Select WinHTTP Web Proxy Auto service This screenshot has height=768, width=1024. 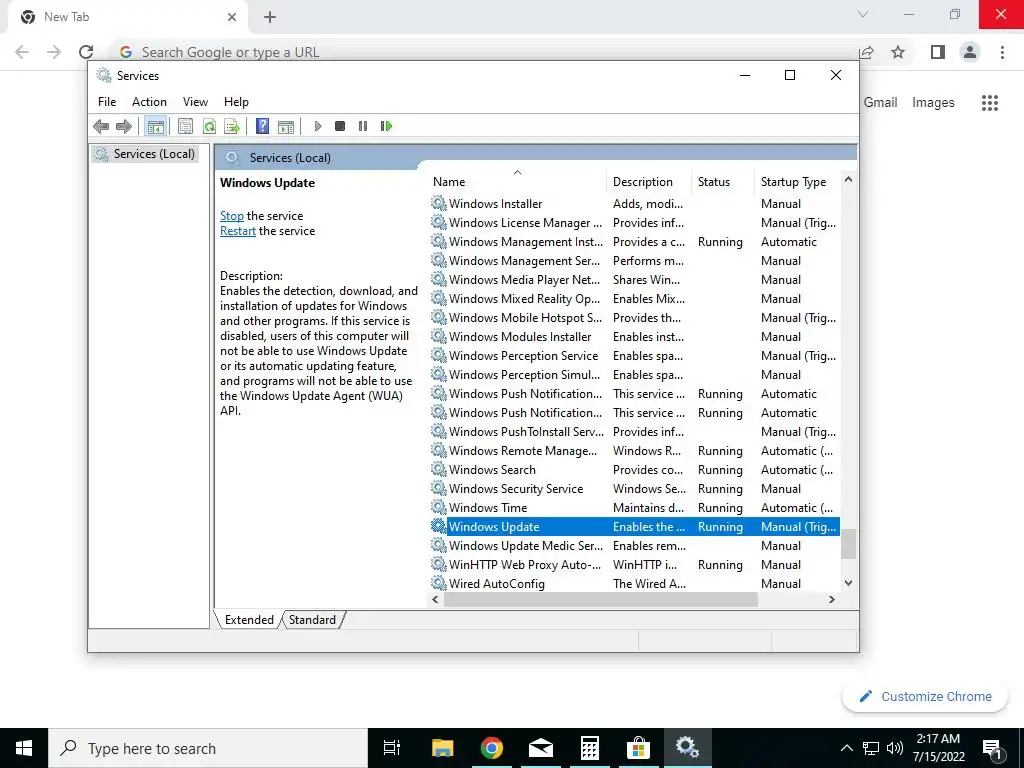click(x=635, y=564)
